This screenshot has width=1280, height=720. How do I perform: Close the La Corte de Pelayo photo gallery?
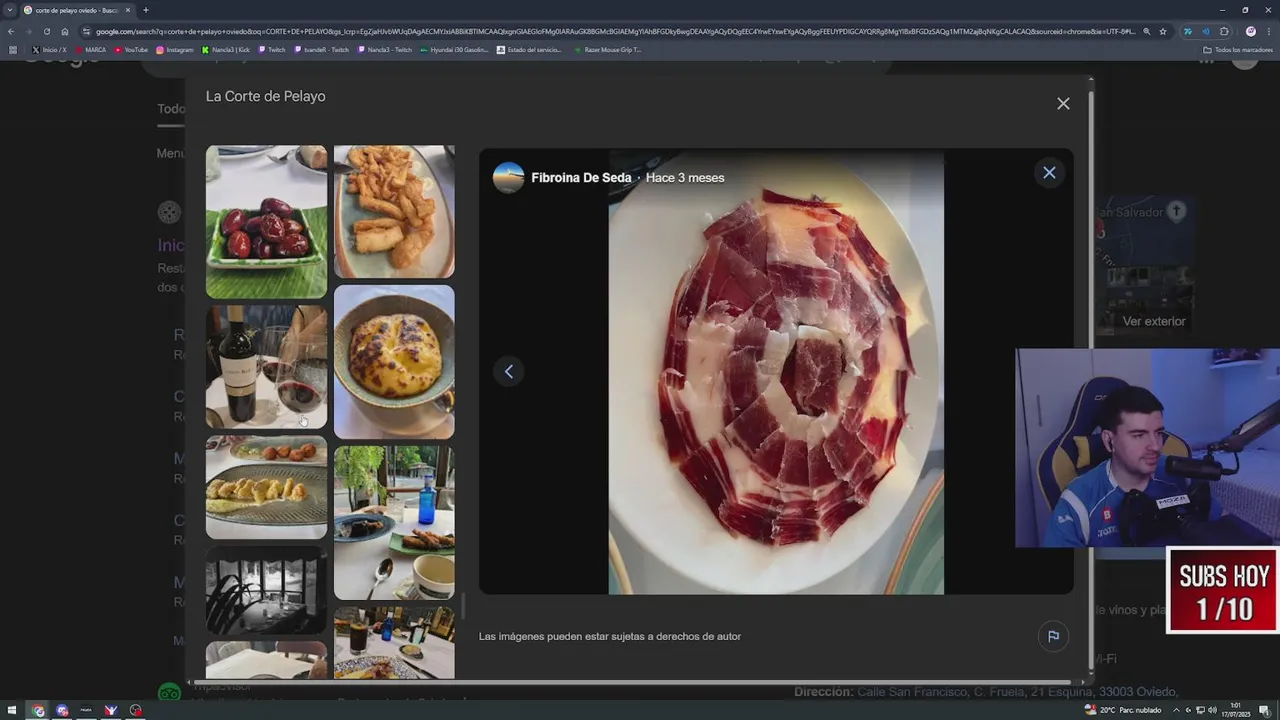click(1063, 104)
